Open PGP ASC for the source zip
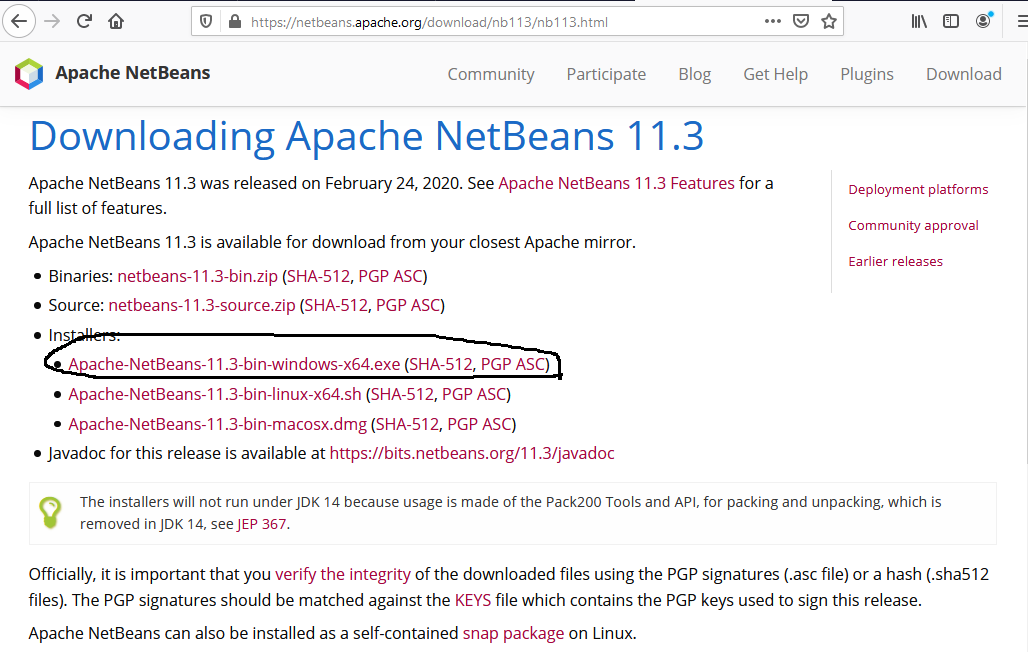 pos(408,305)
